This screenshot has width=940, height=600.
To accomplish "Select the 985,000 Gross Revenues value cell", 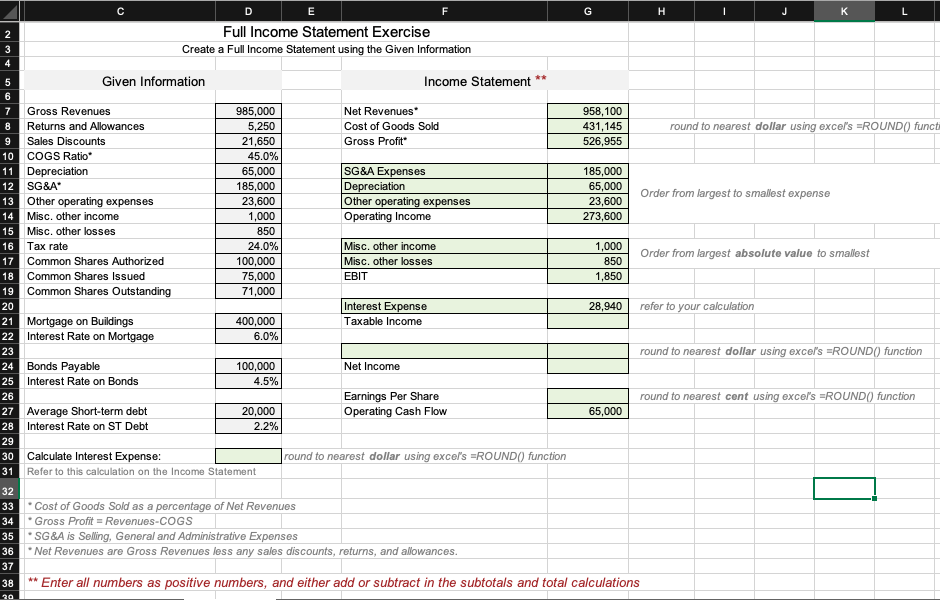I will 247,111.
